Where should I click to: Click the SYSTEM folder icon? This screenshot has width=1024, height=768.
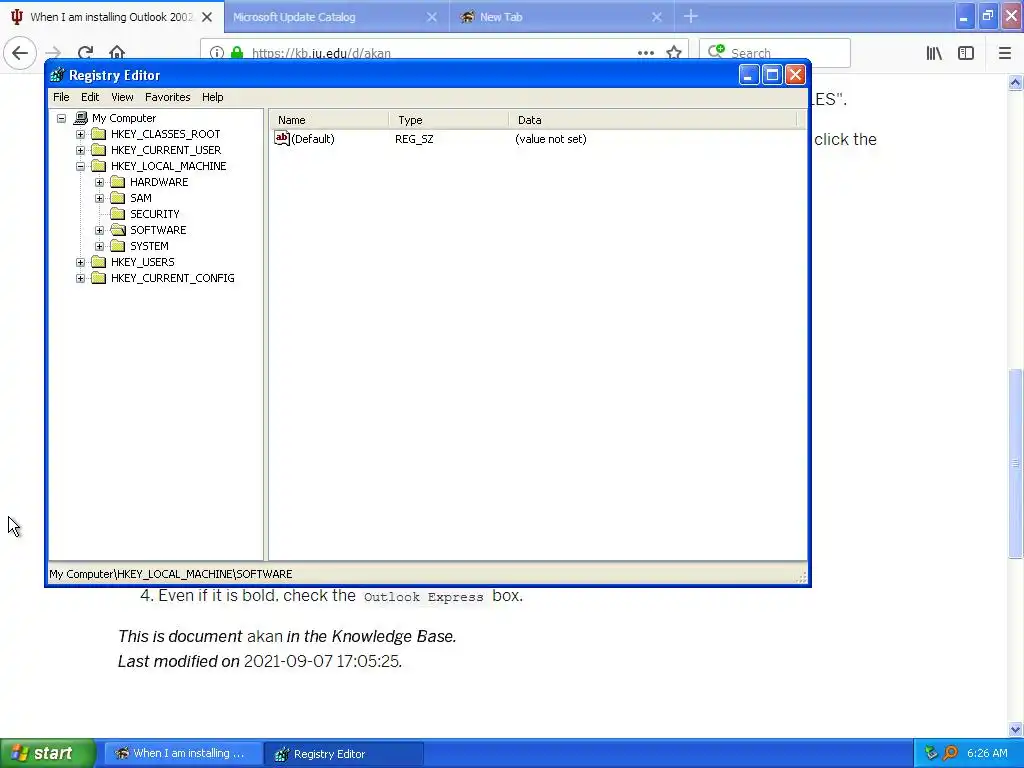coord(118,246)
